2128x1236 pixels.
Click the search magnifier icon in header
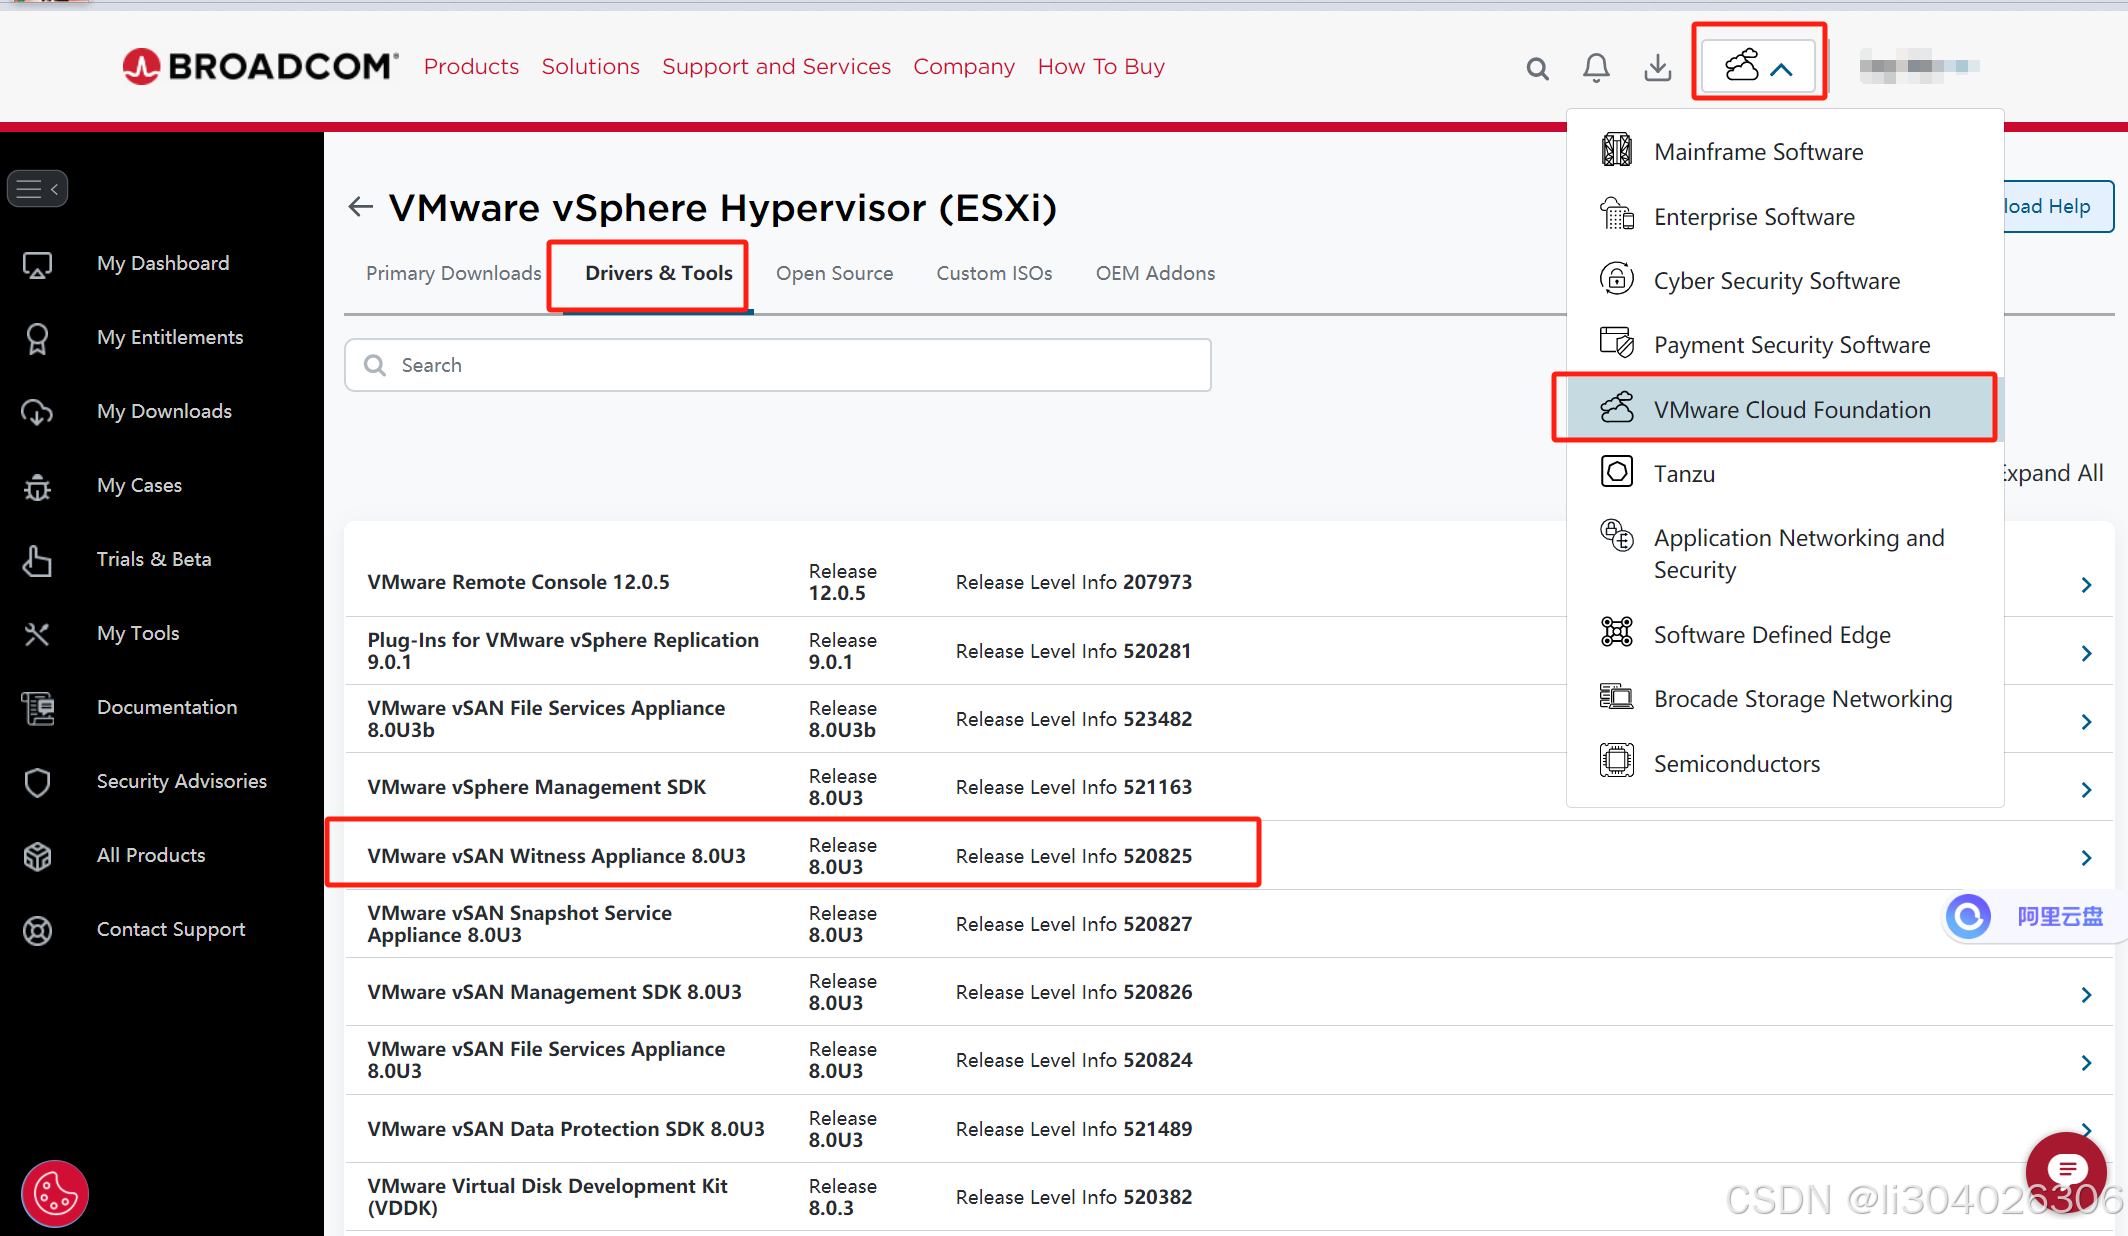point(1537,68)
